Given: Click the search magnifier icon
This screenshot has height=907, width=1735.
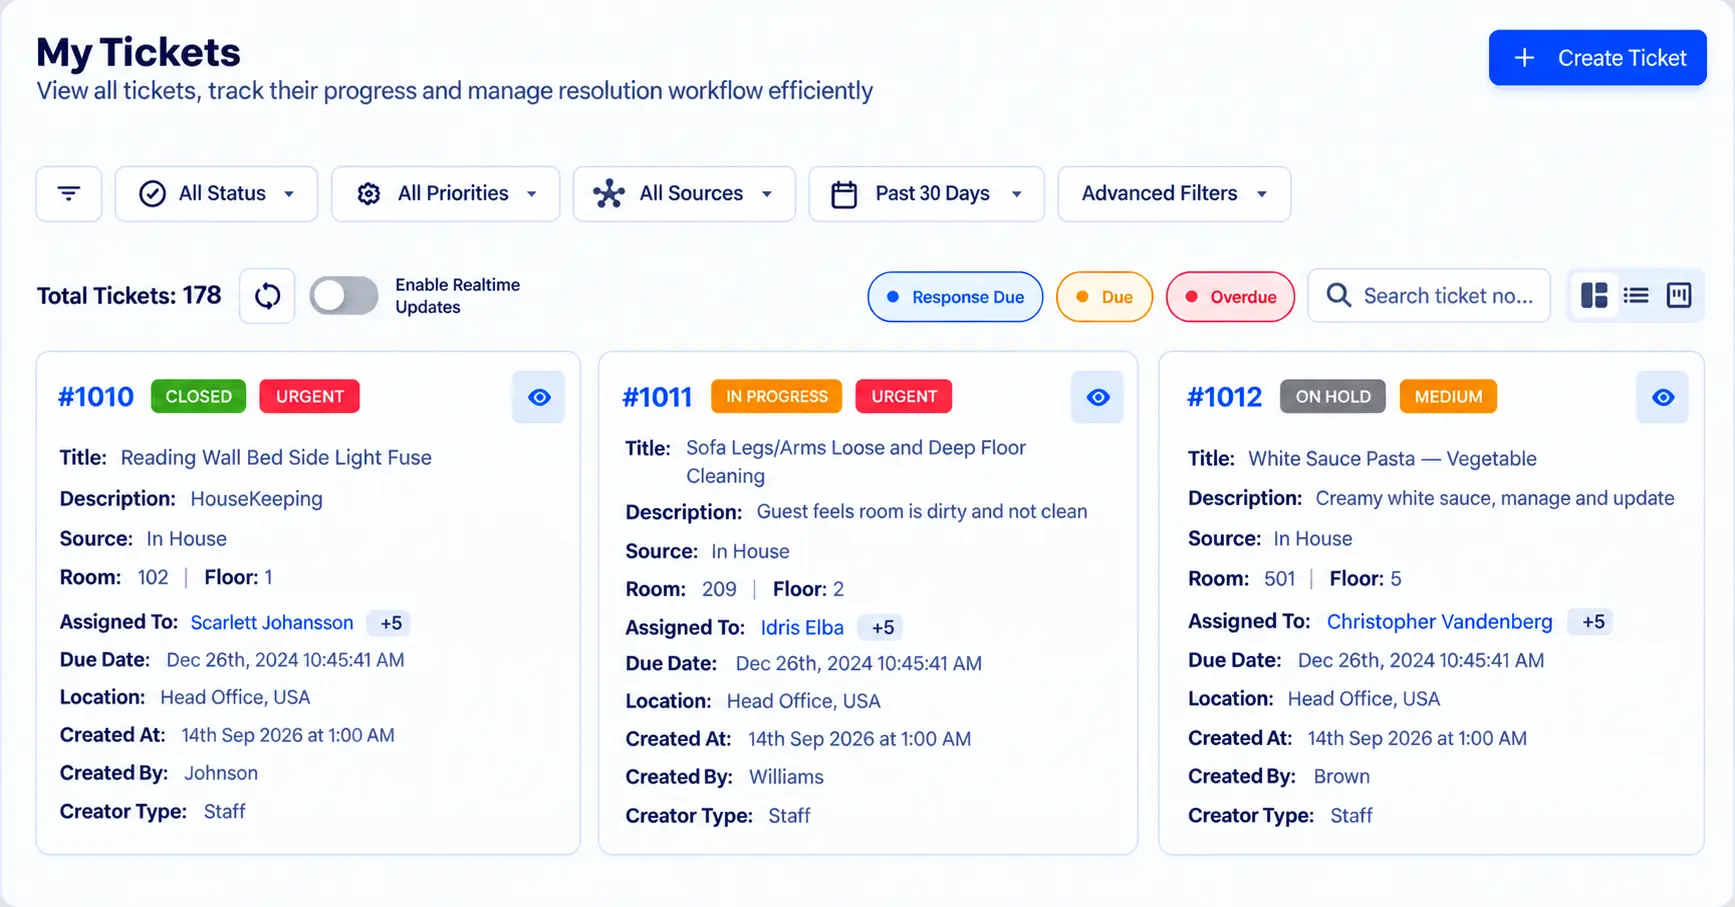Looking at the screenshot, I should click(1338, 295).
